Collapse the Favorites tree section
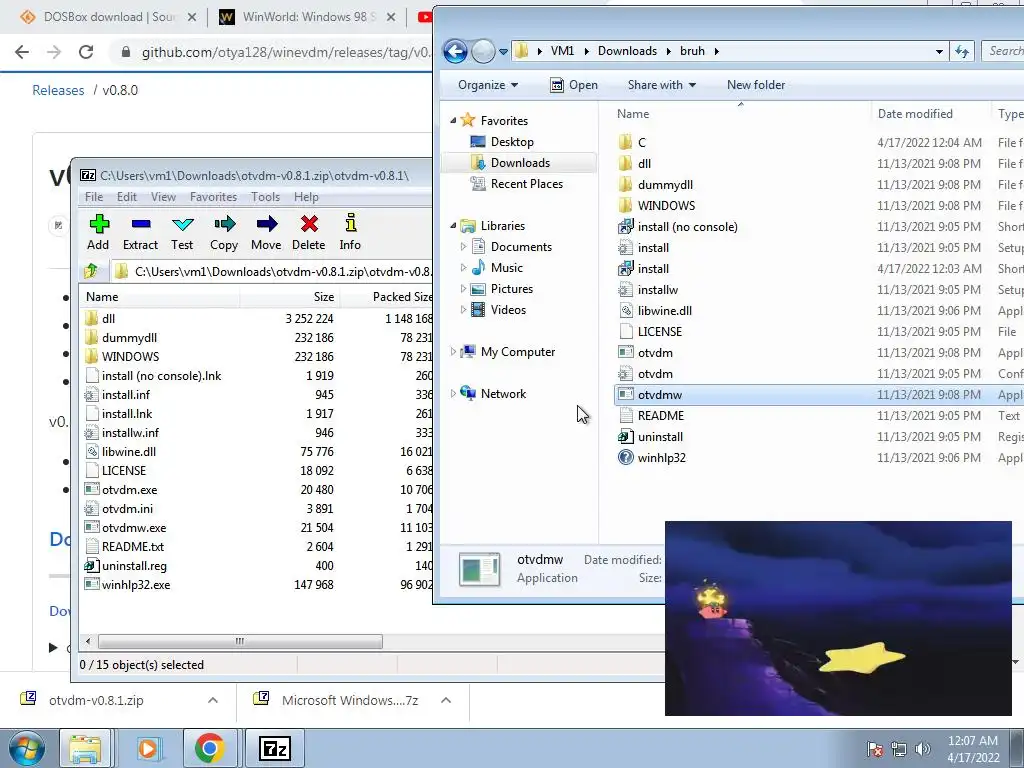Viewport: 1024px width, 768px height. (453, 120)
